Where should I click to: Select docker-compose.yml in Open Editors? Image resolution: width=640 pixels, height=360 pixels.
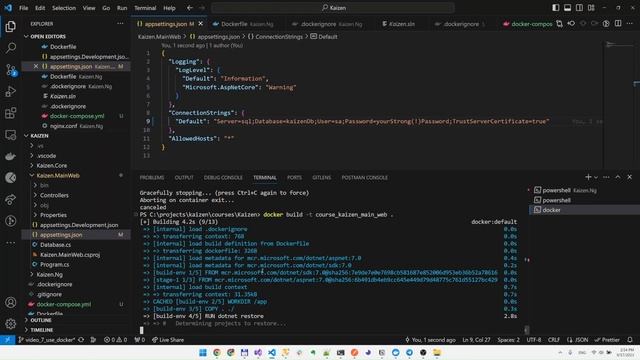tap(76, 116)
